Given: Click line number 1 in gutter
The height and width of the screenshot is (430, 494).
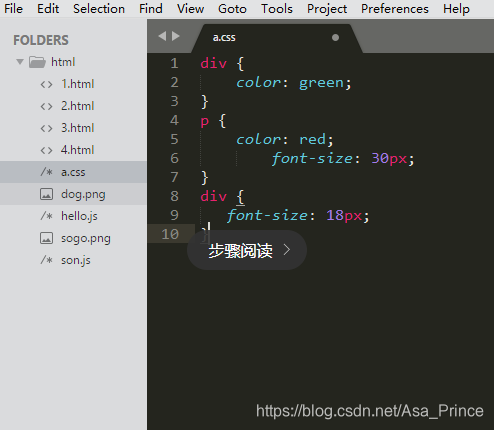Looking at the screenshot, I should coord(174,63).
